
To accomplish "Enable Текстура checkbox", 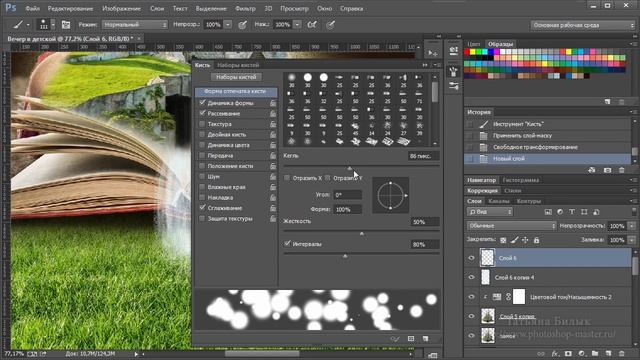I will click(202, 124).
